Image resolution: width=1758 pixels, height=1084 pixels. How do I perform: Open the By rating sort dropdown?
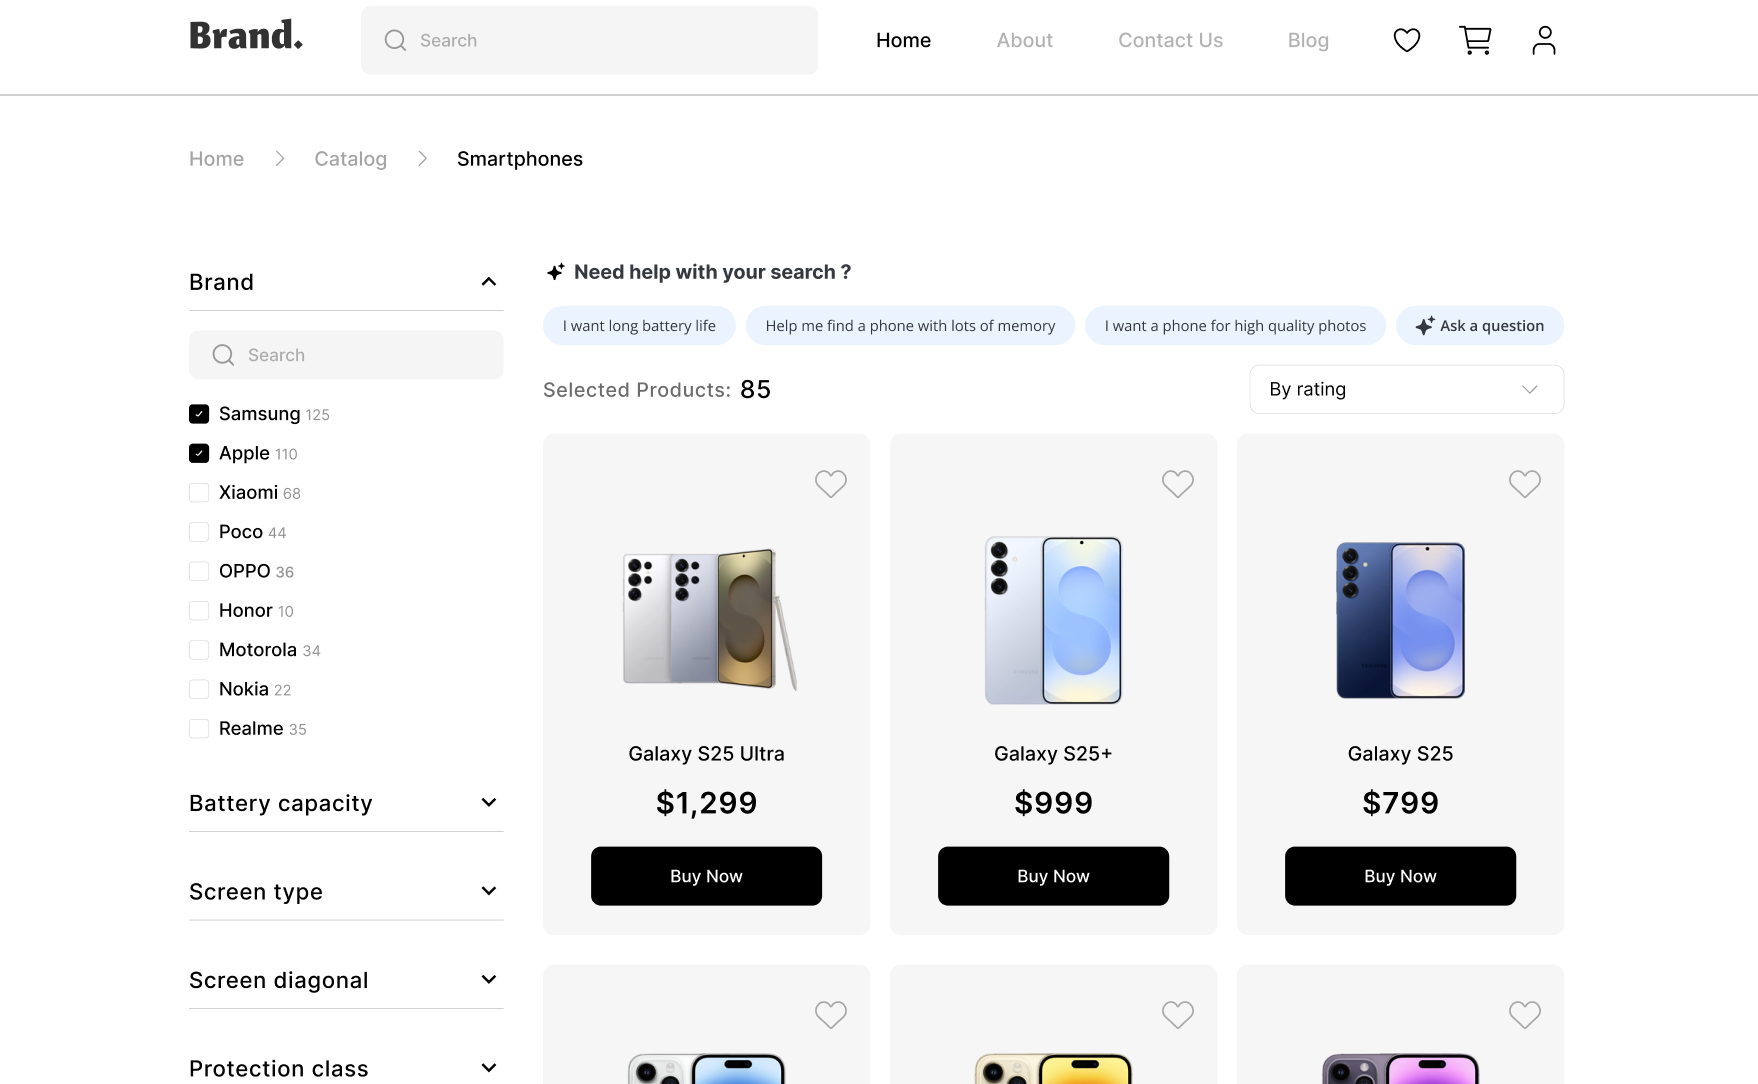point(1405,389)
